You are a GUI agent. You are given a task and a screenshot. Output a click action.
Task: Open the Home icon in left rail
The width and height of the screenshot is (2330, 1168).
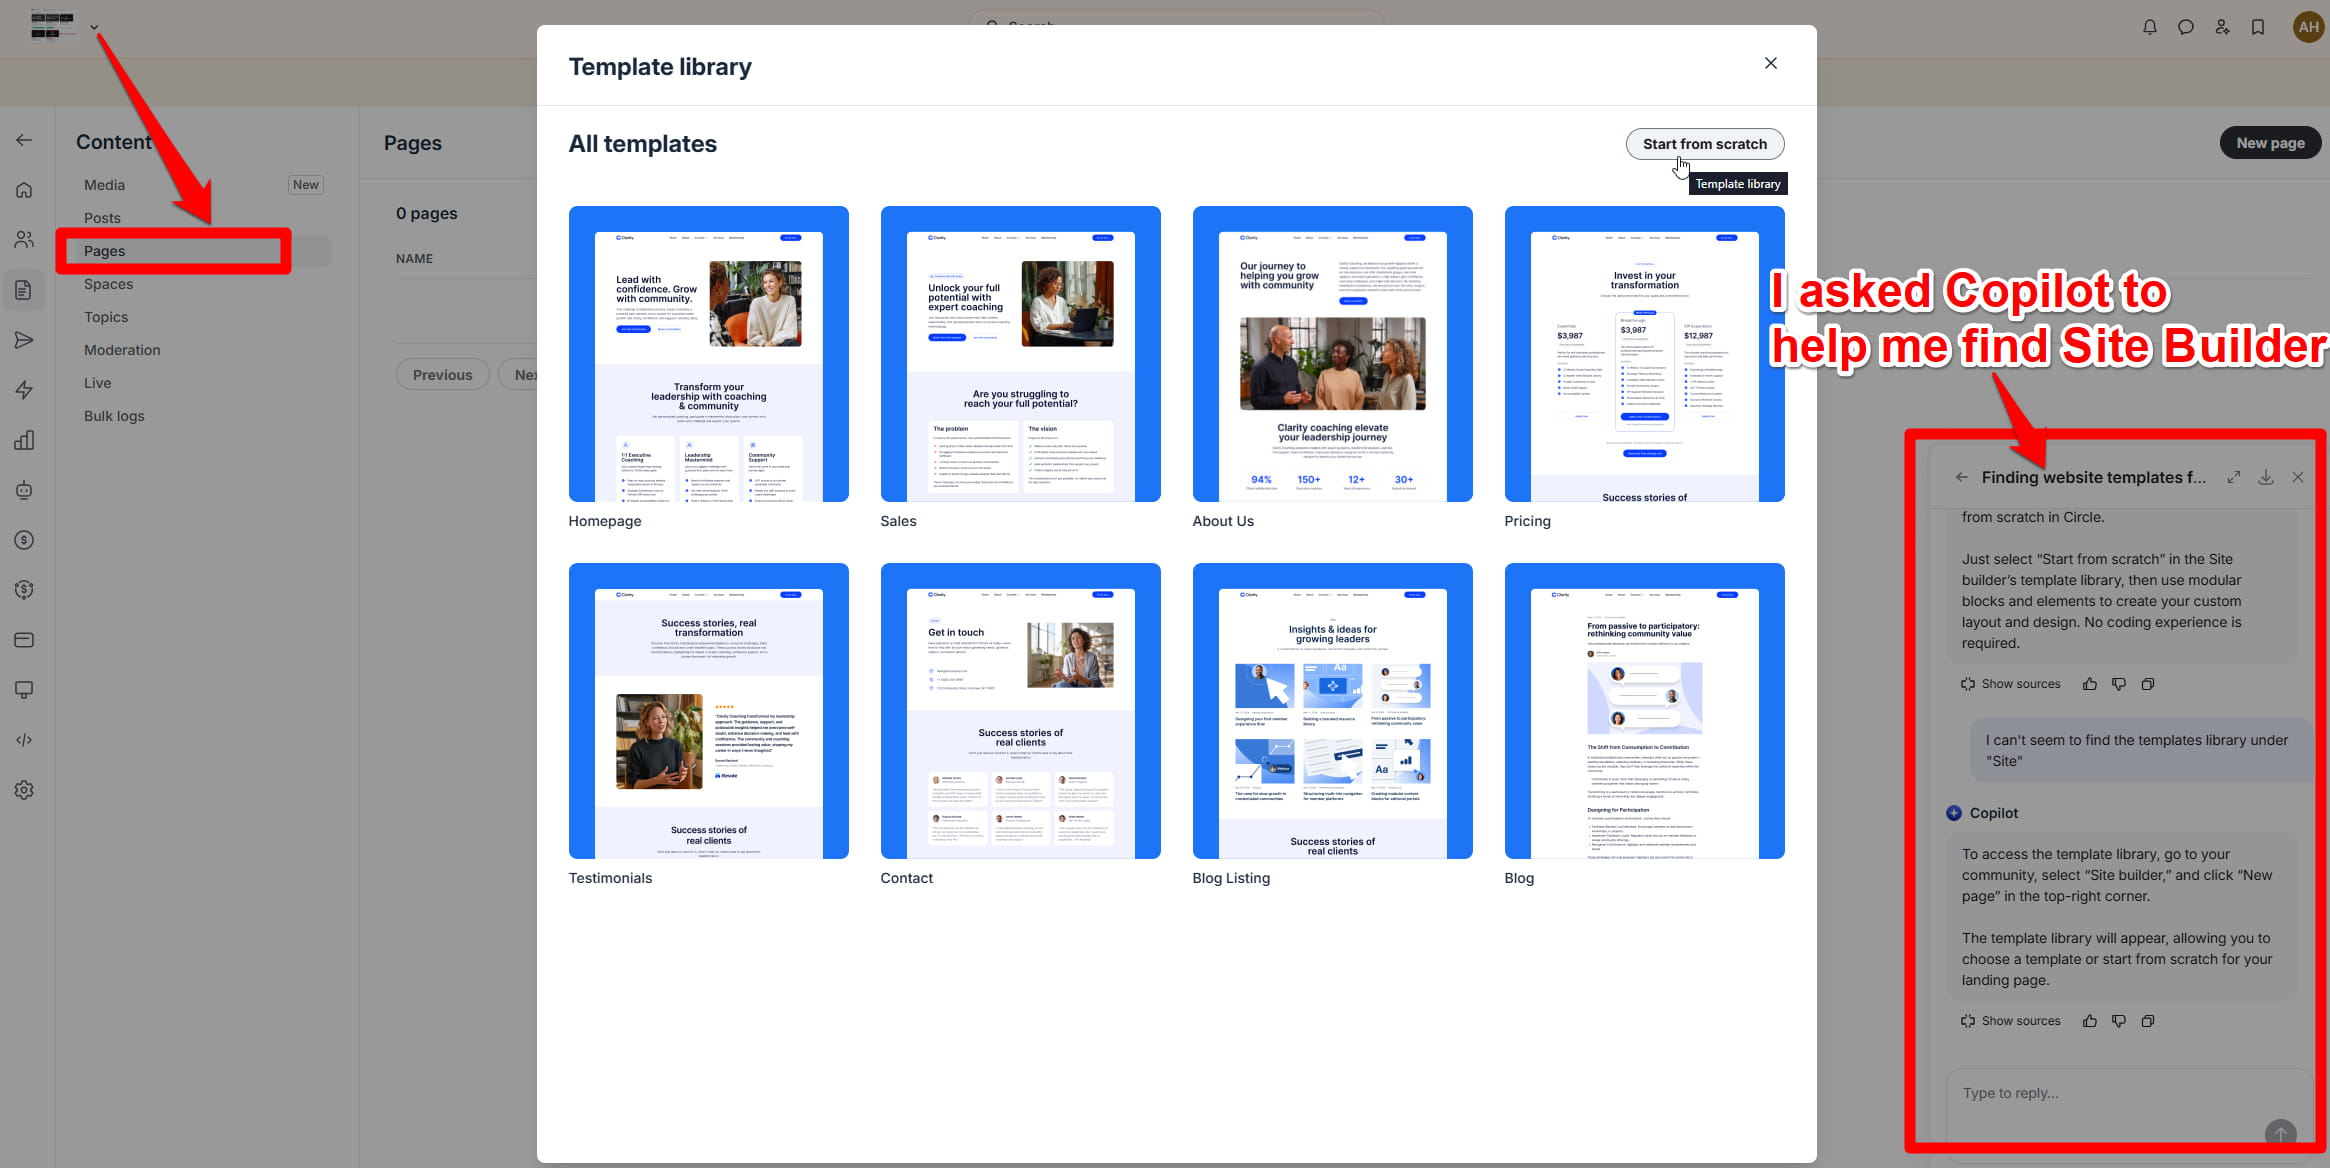tap(24, 190)
